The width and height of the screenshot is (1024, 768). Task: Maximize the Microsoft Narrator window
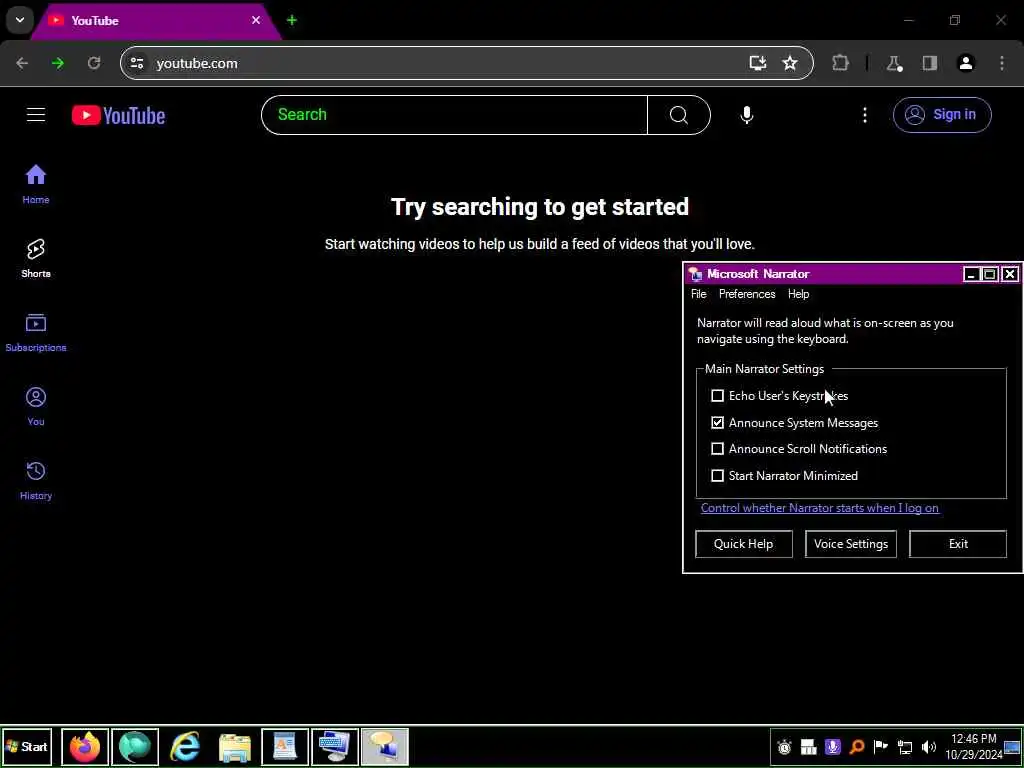[x=990, y=274]
